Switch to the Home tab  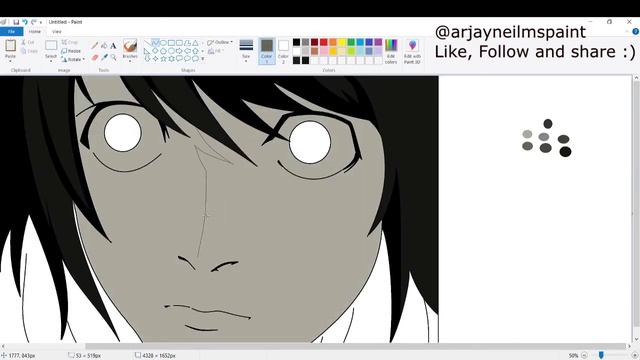[35, 31]
